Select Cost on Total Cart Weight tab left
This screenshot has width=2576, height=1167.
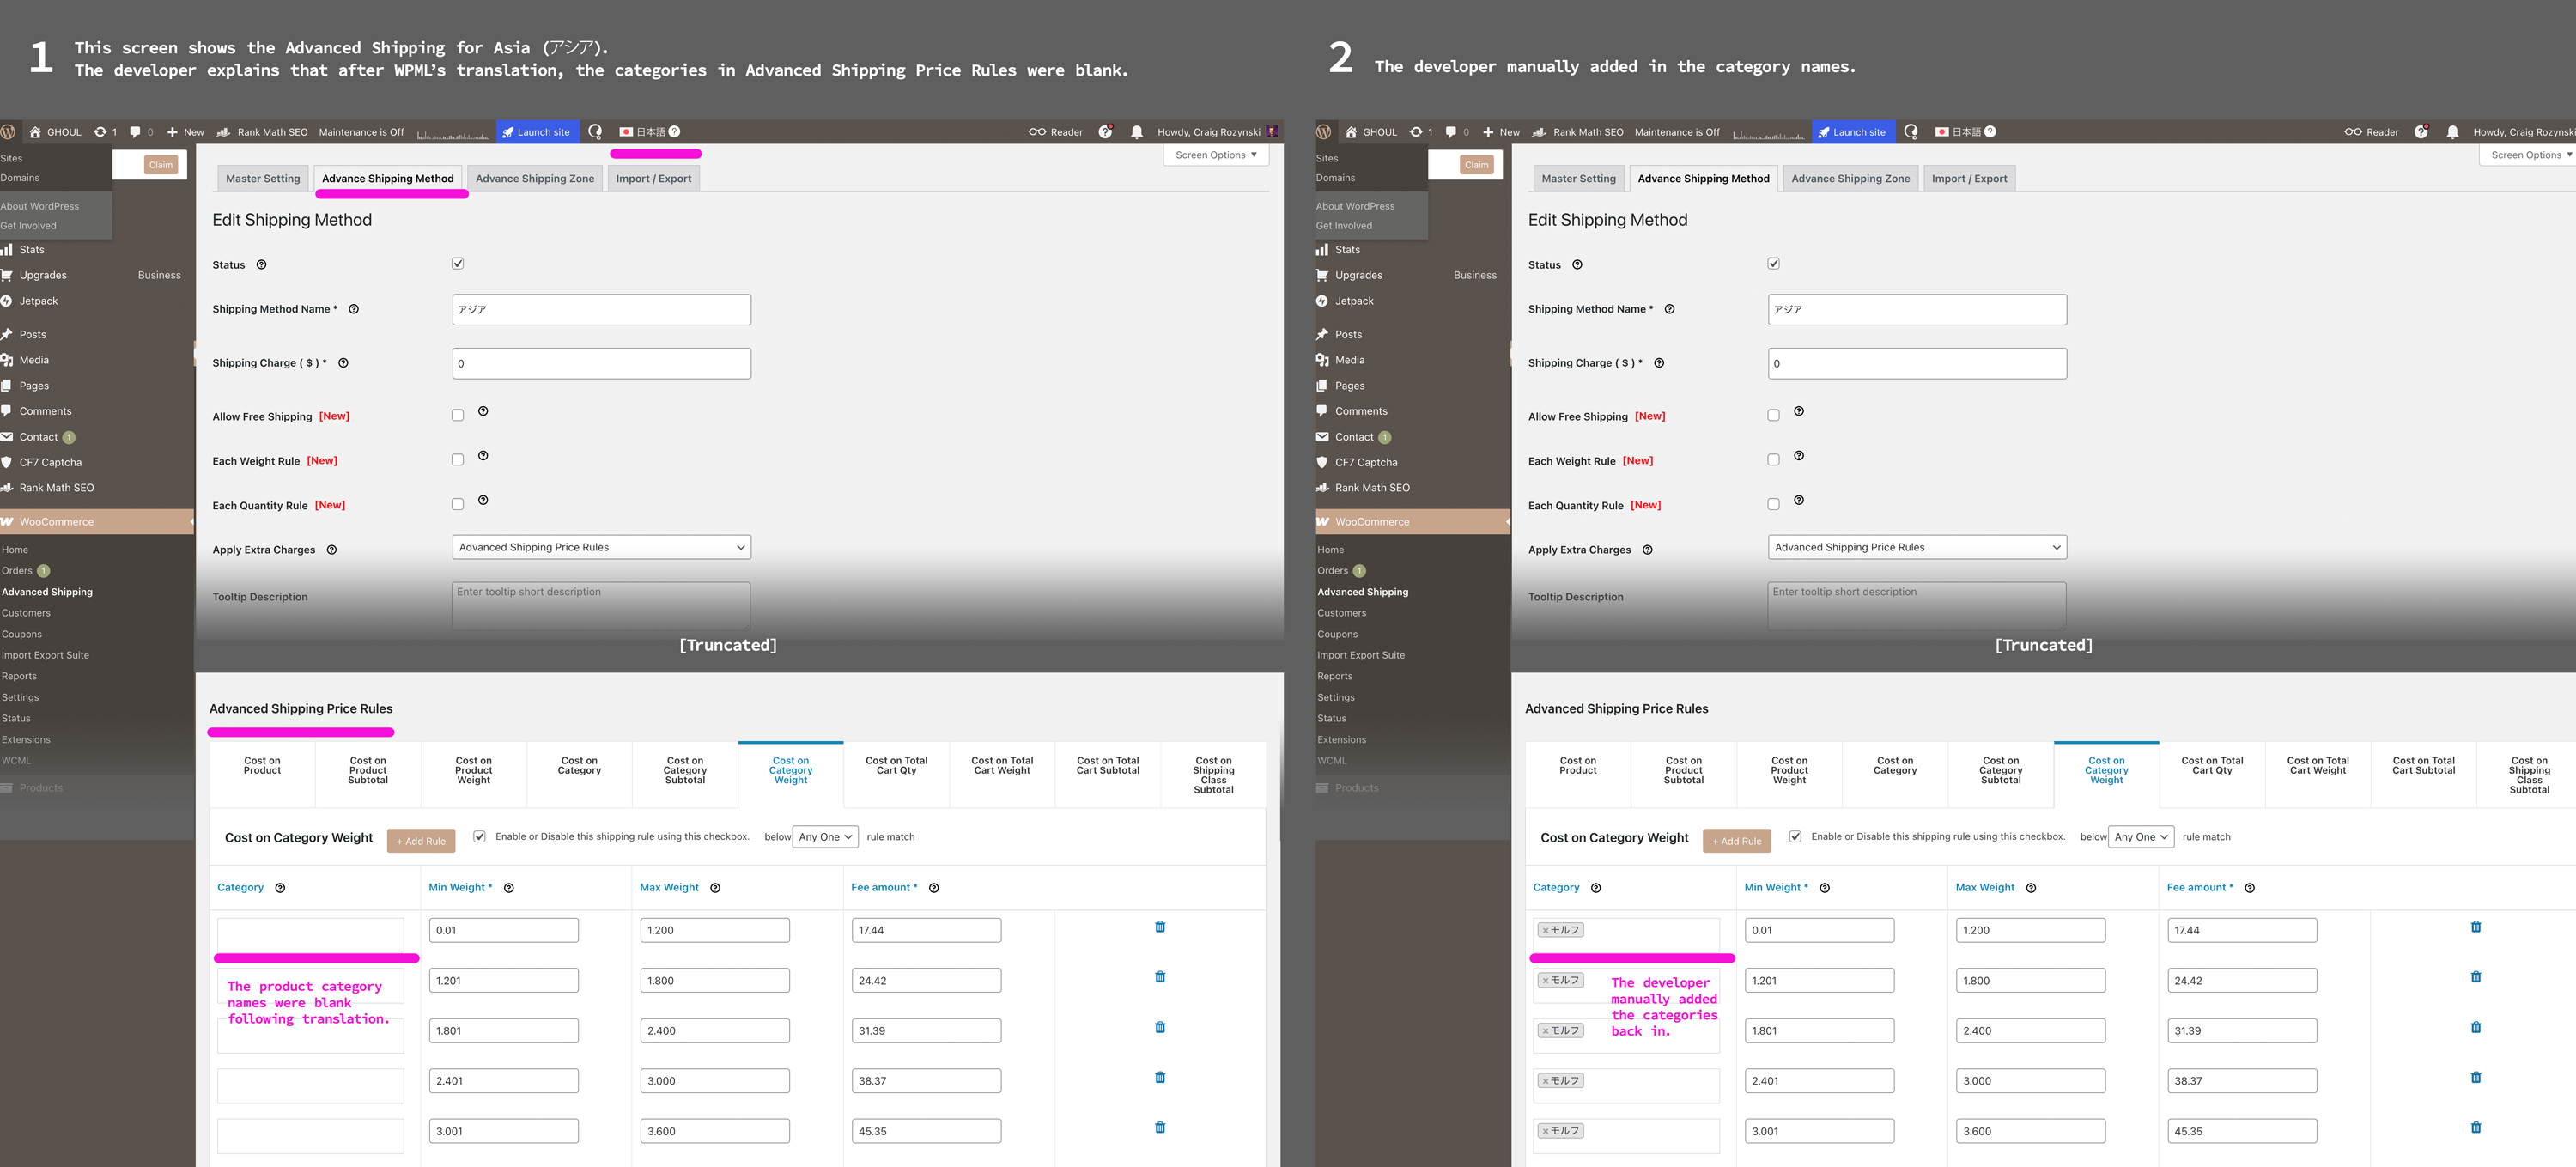tap(1001, 766)
